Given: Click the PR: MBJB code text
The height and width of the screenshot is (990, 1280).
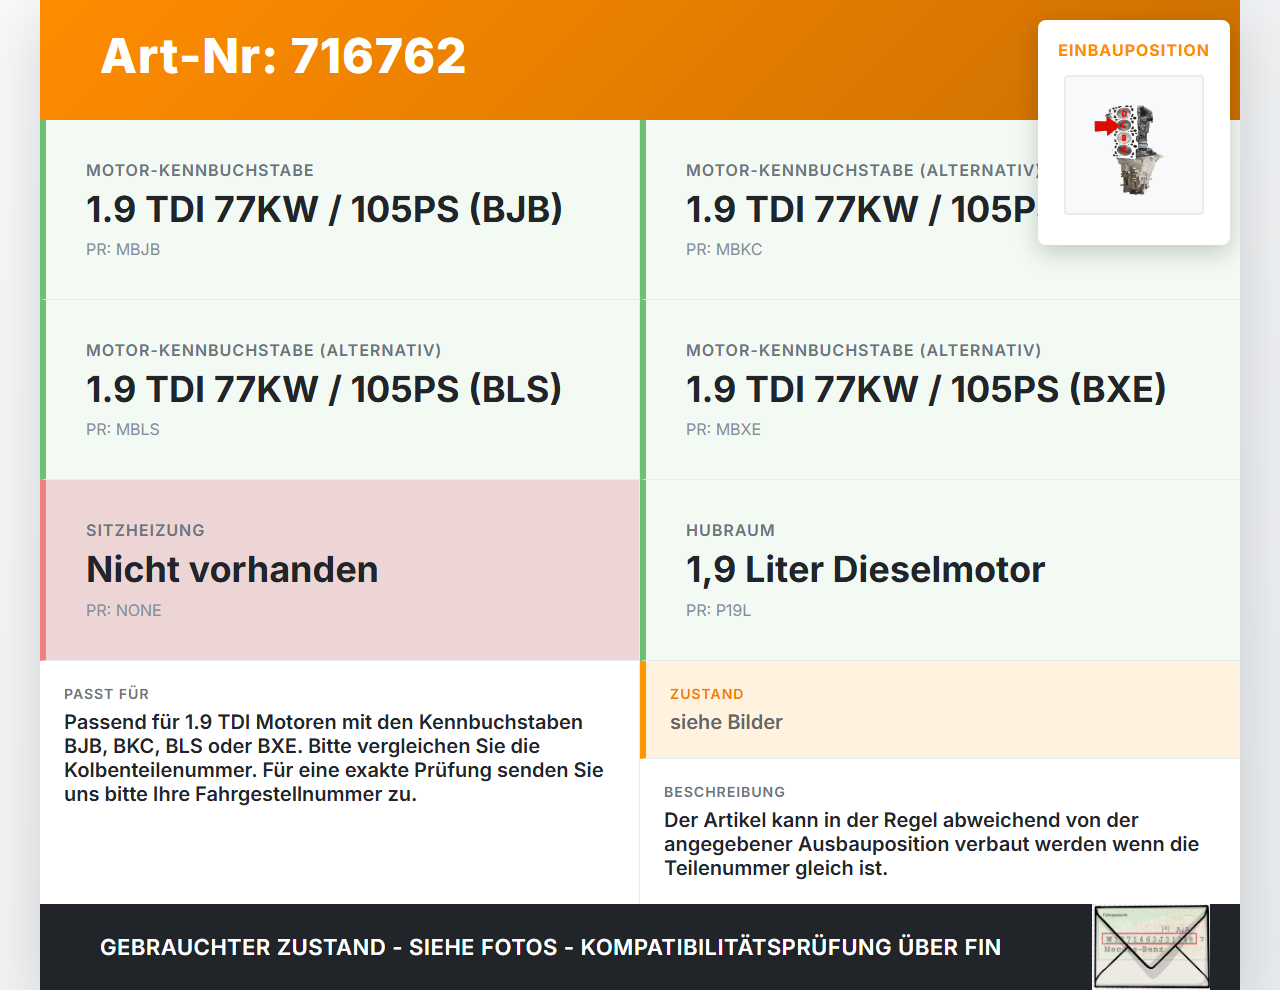Looking at the screenshot, I should (x=123, y=250).
